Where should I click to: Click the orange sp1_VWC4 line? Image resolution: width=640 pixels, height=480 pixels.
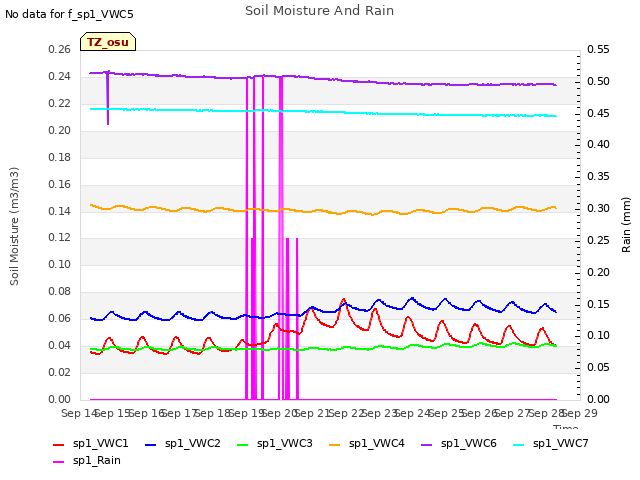(322, 211)
